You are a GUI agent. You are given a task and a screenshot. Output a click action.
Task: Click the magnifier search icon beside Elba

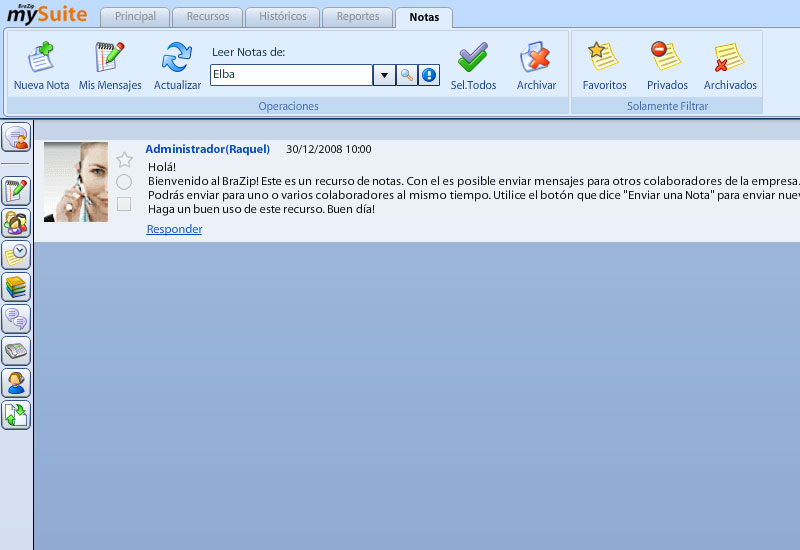click(x=407, y=75)
